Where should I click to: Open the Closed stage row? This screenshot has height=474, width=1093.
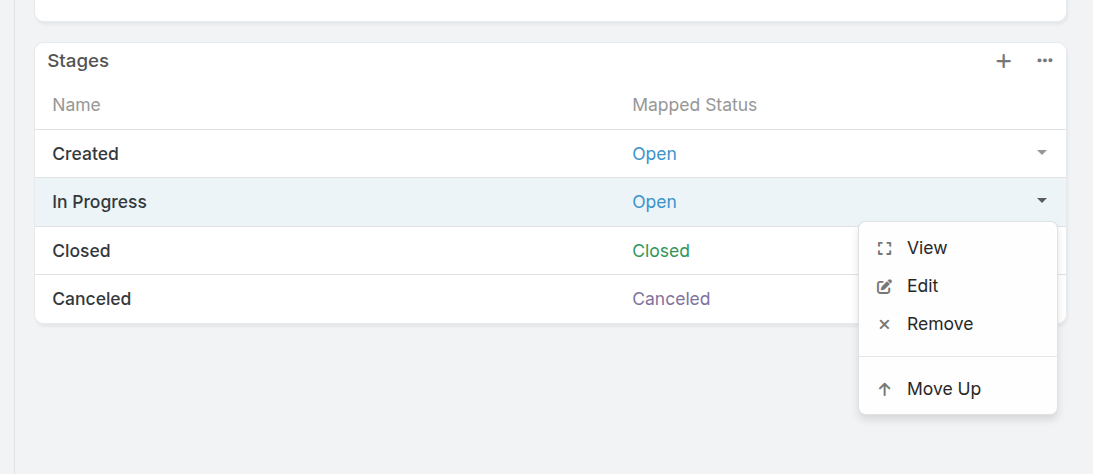click(446, 250)
